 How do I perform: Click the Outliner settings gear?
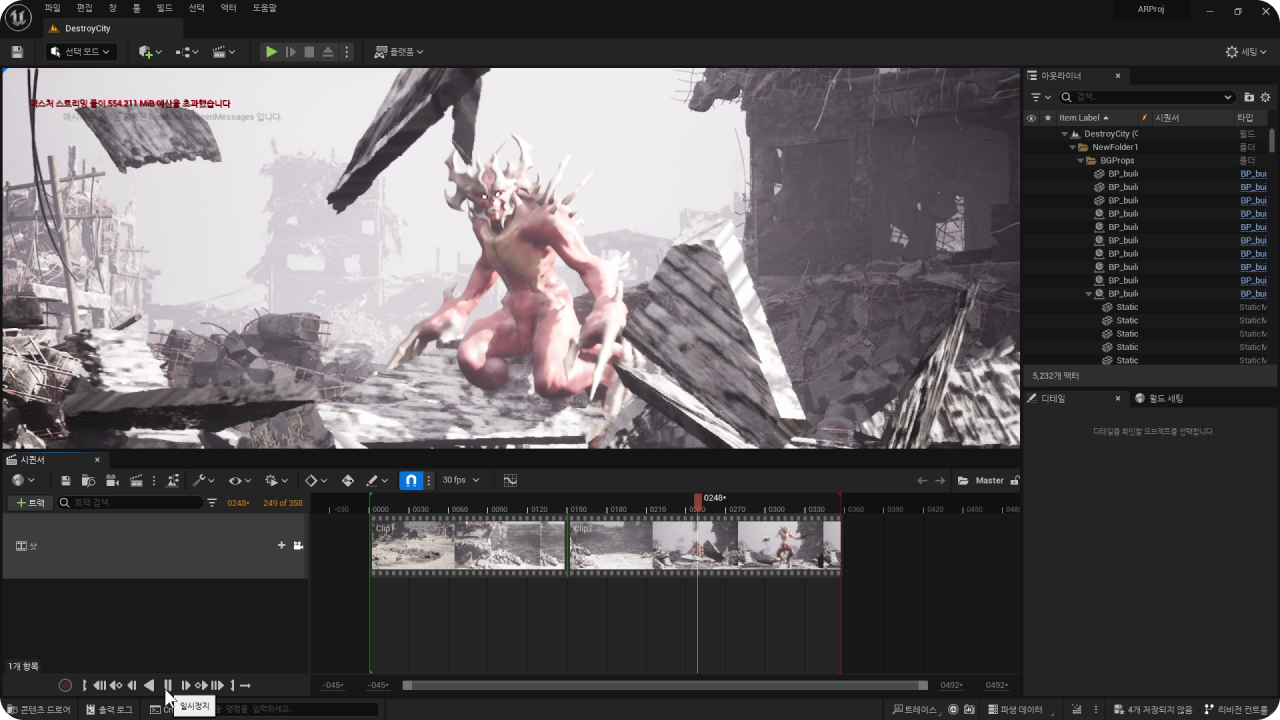pos(1265,97)
